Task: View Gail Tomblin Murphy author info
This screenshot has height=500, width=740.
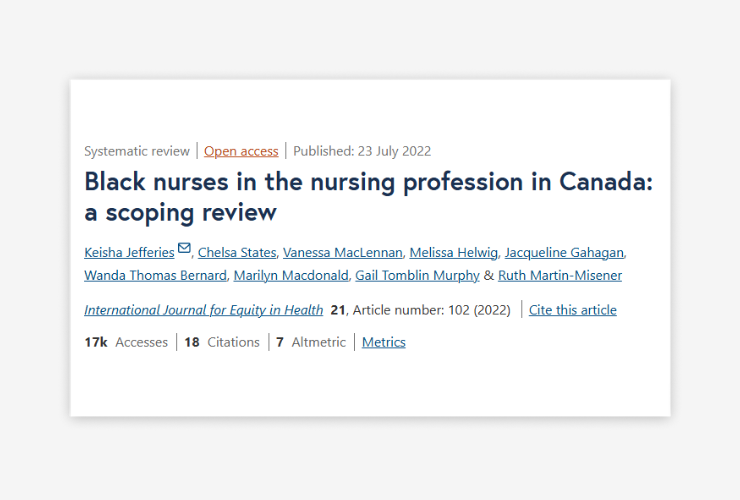Action: click(417, 275)
